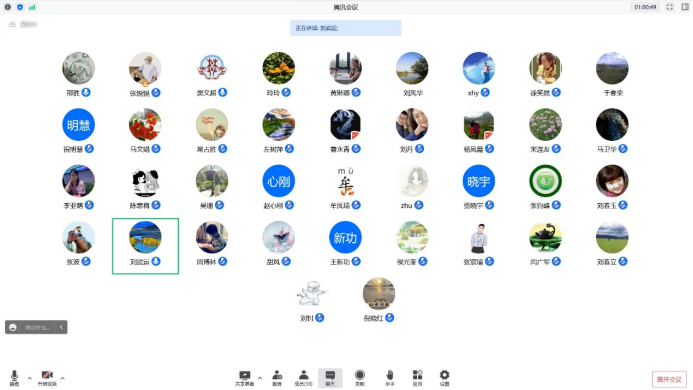Collapse the chat input bar arrow
The width and height of the screenshot is (693, 390).
click(x=61, y=327)
